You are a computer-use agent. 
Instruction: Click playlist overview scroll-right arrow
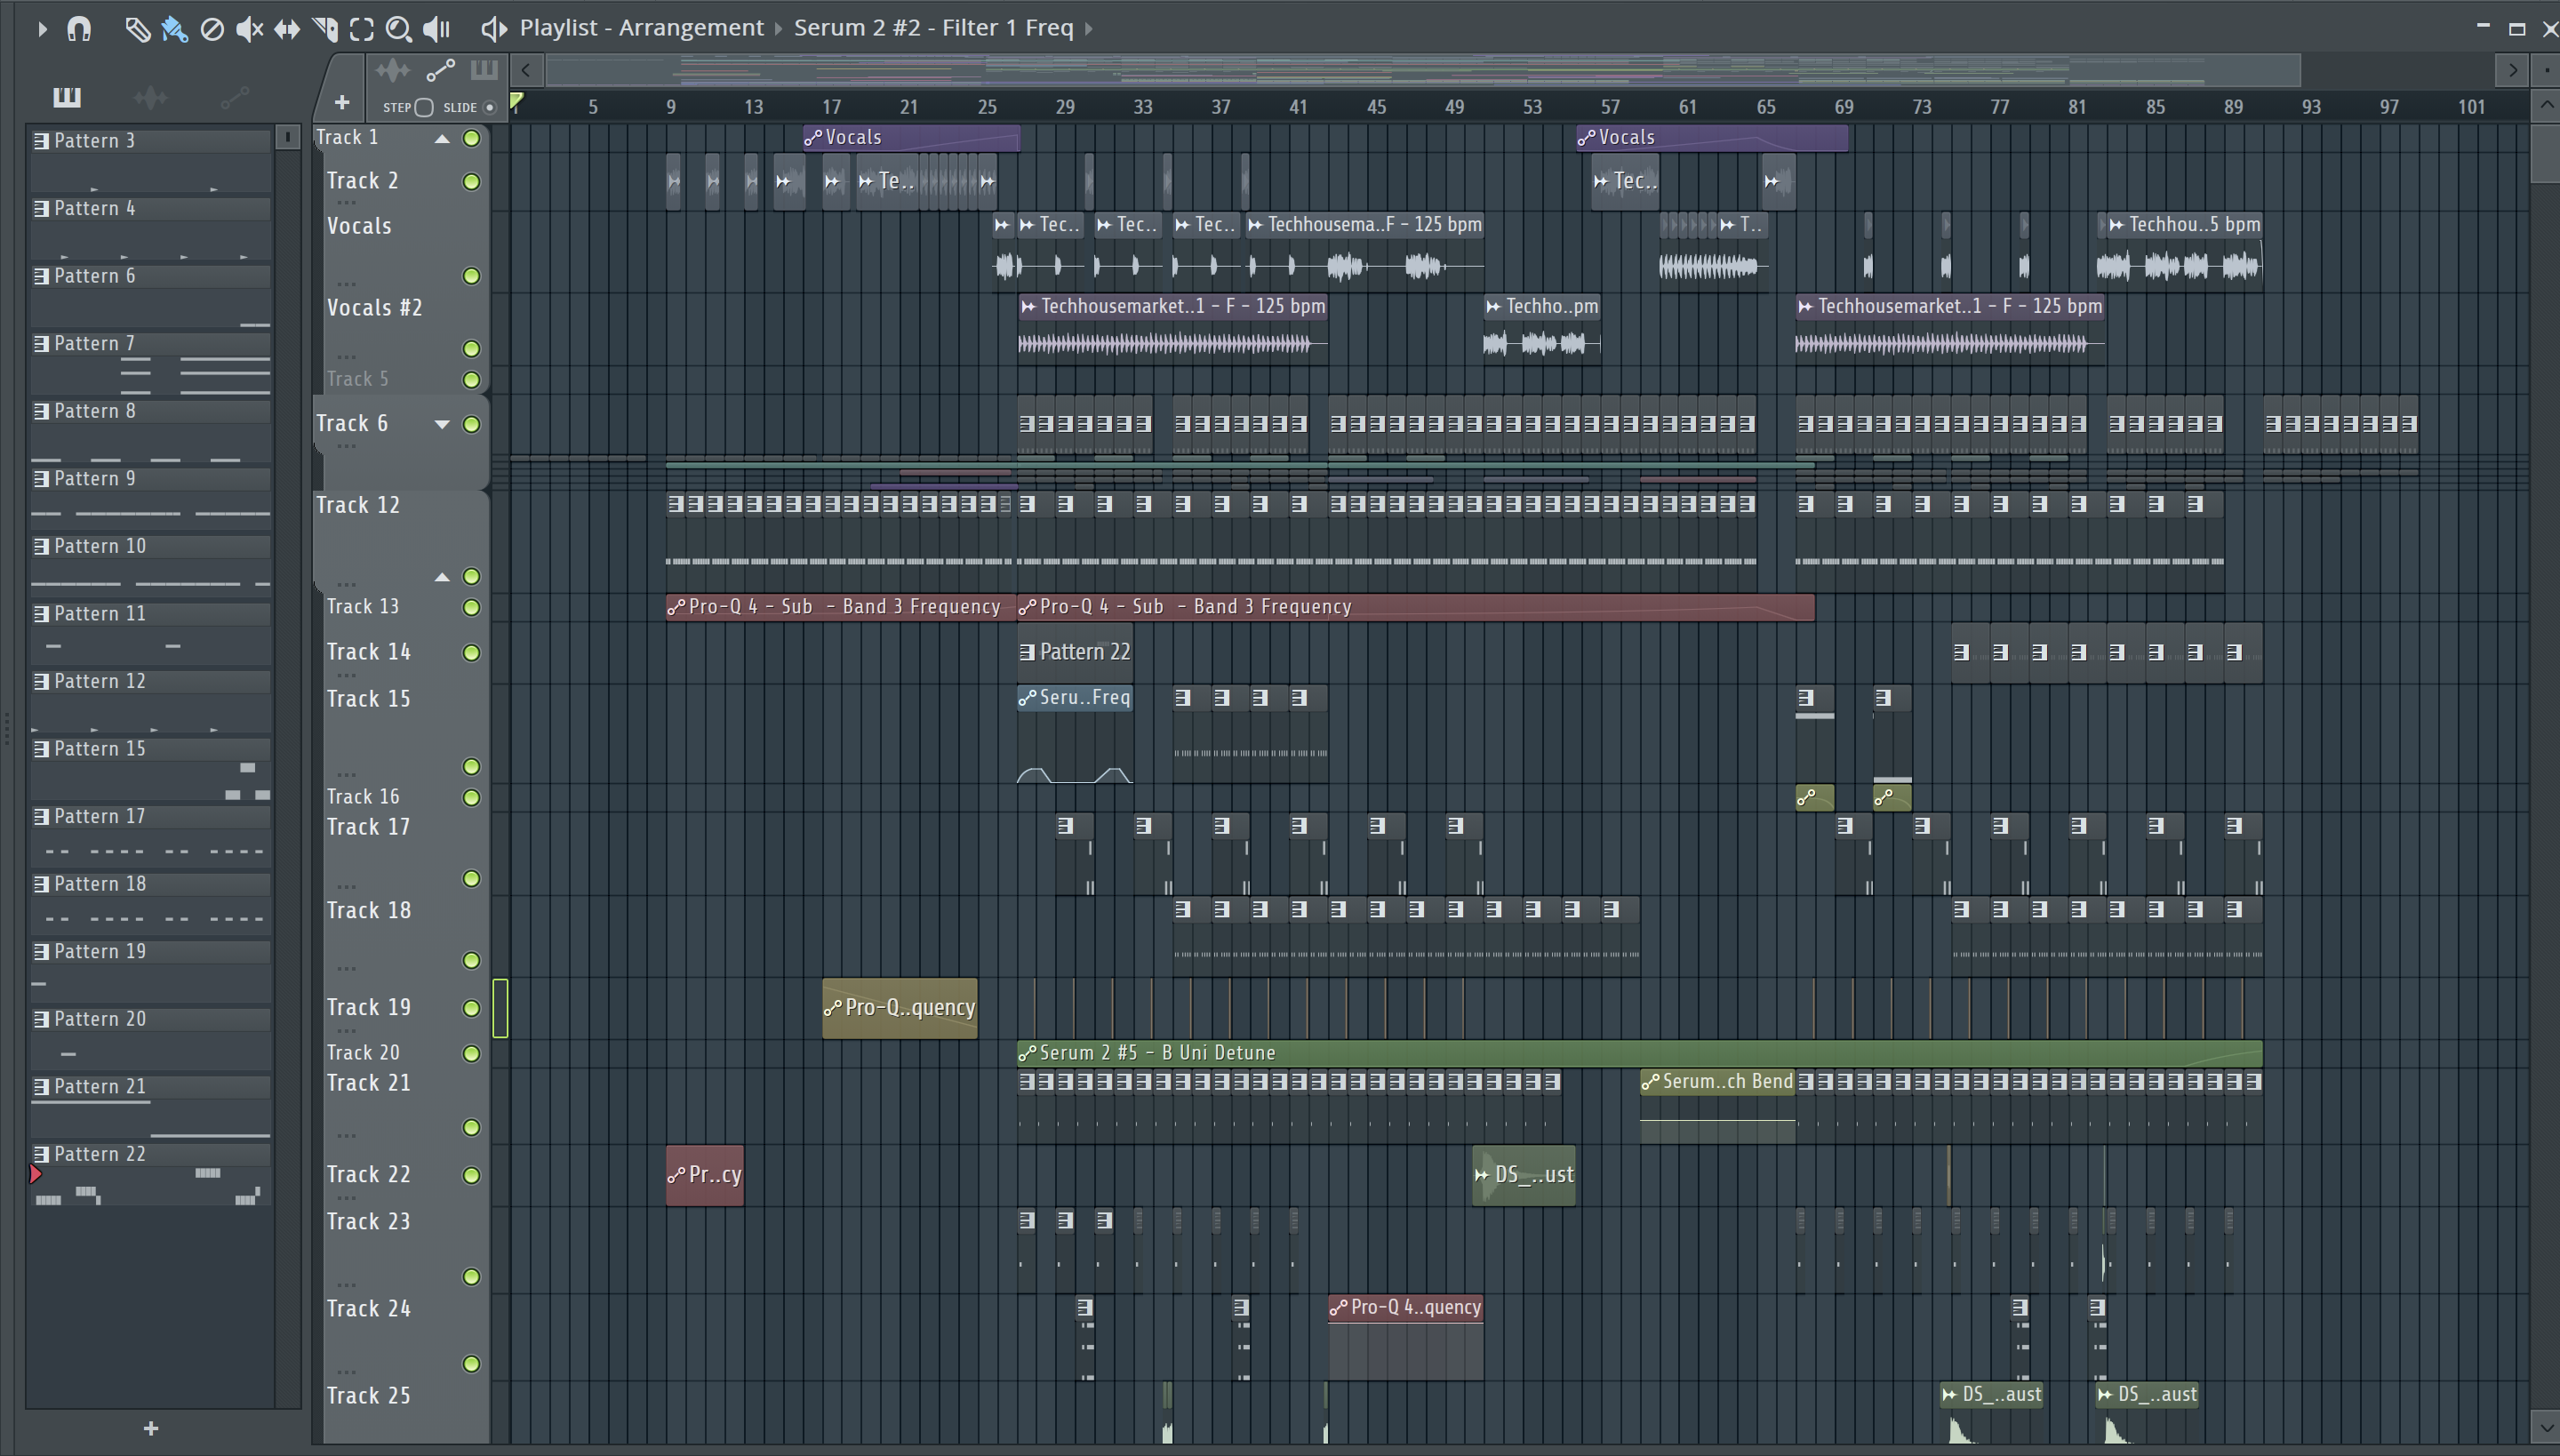pyautogui.click(x=2512, y=70)
